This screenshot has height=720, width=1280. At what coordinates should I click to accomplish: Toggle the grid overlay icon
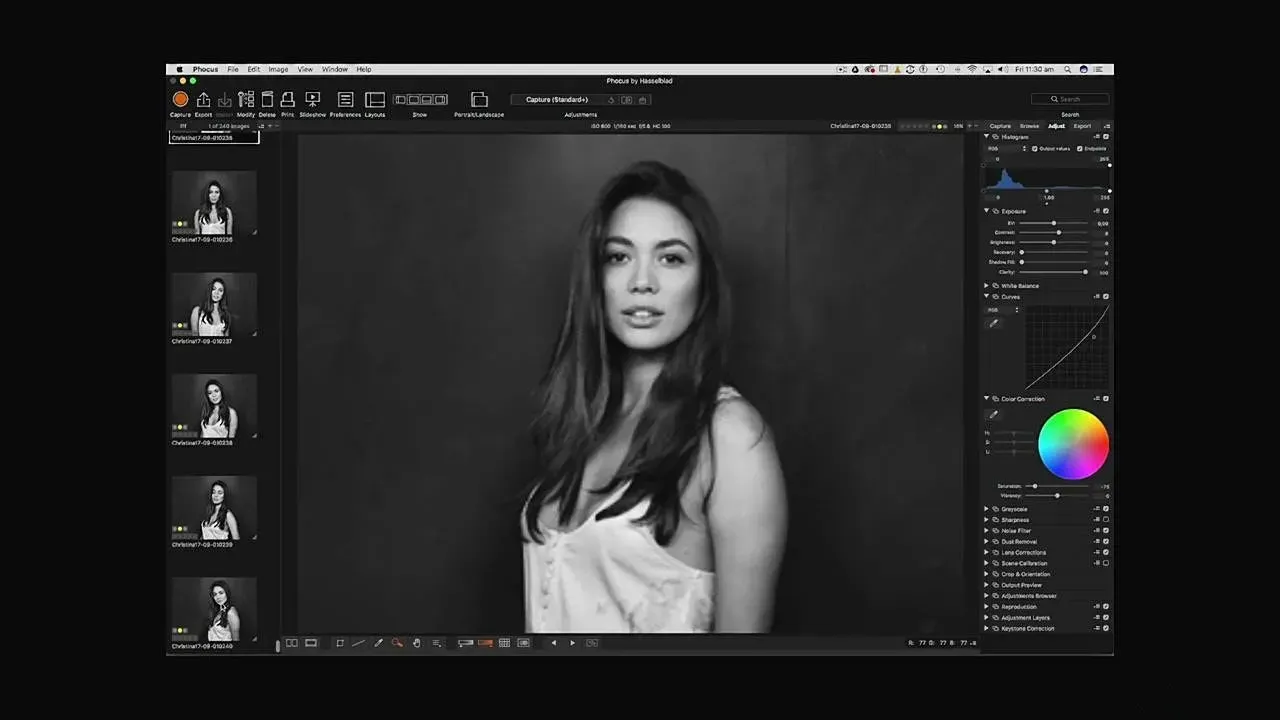point(504,643)
